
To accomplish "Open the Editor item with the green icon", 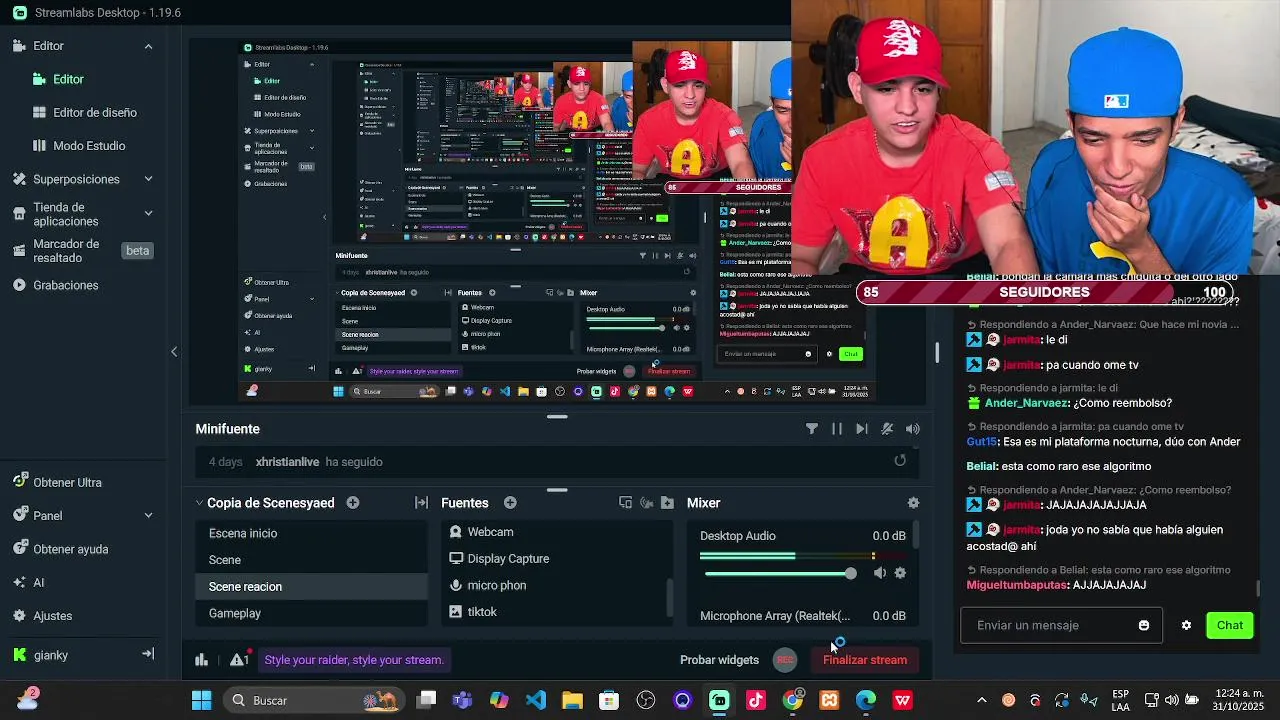I will [58, 79].
